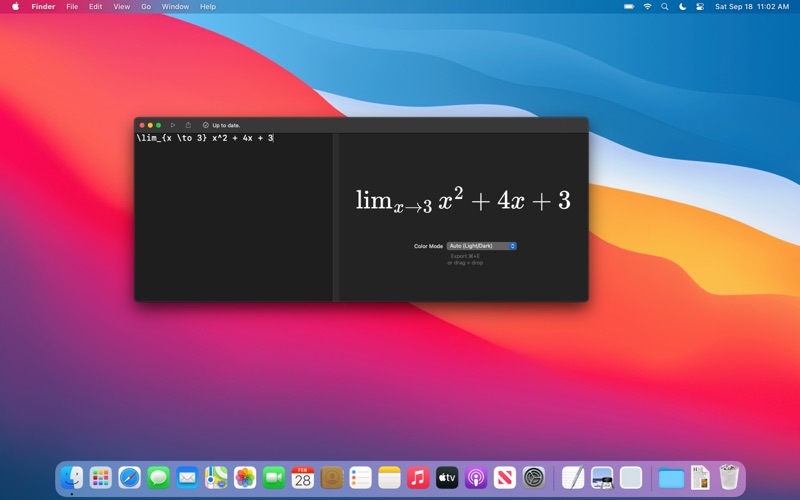This screenshot has height=500, width=800.
Task: Open Contacts from the Dock
Action: coord(332,478)
